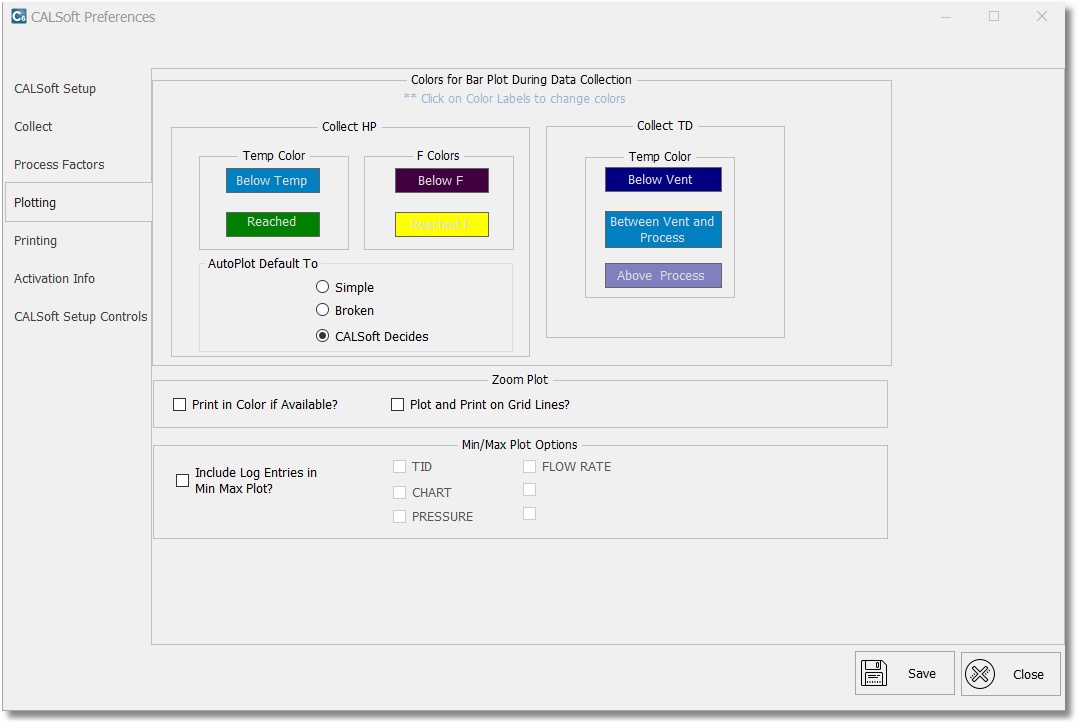Switch to the Collect tab
This screenshot has width=1079, height=725.
(x=33, y=127)
